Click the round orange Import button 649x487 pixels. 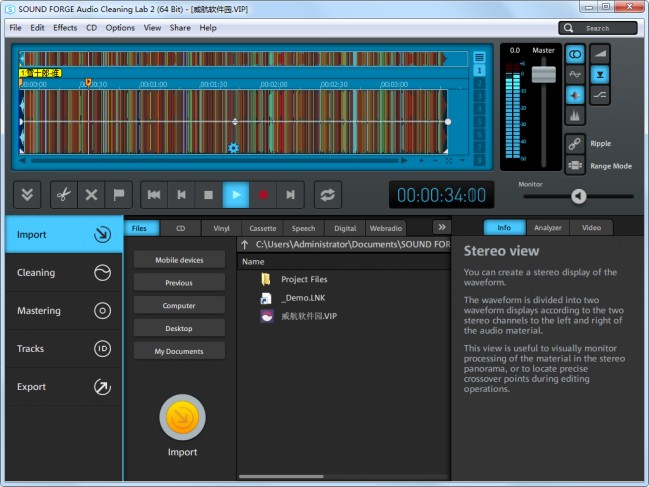click(183, 417)
